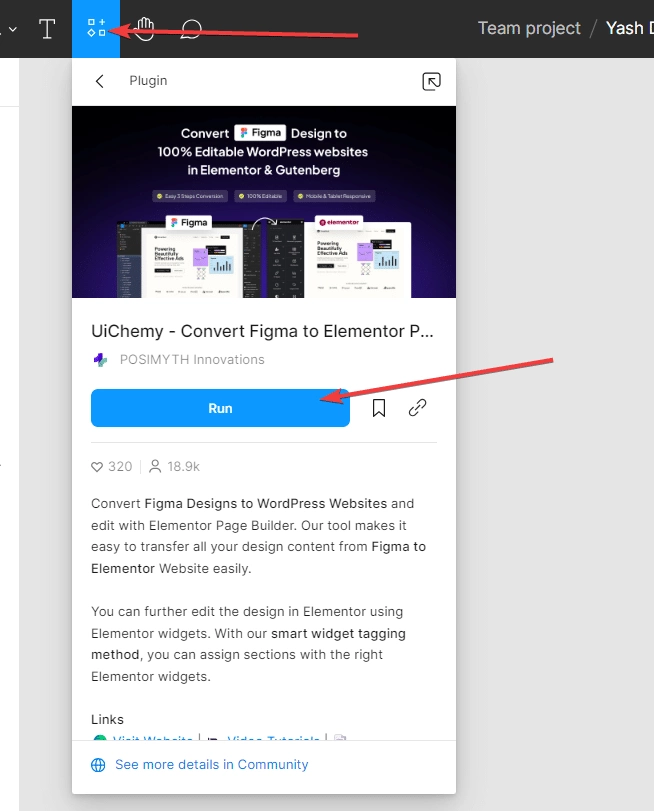Save the plugin with the bookmark icon
The width and height of the screenshot is (654, 811).
[x=379, y=408]
